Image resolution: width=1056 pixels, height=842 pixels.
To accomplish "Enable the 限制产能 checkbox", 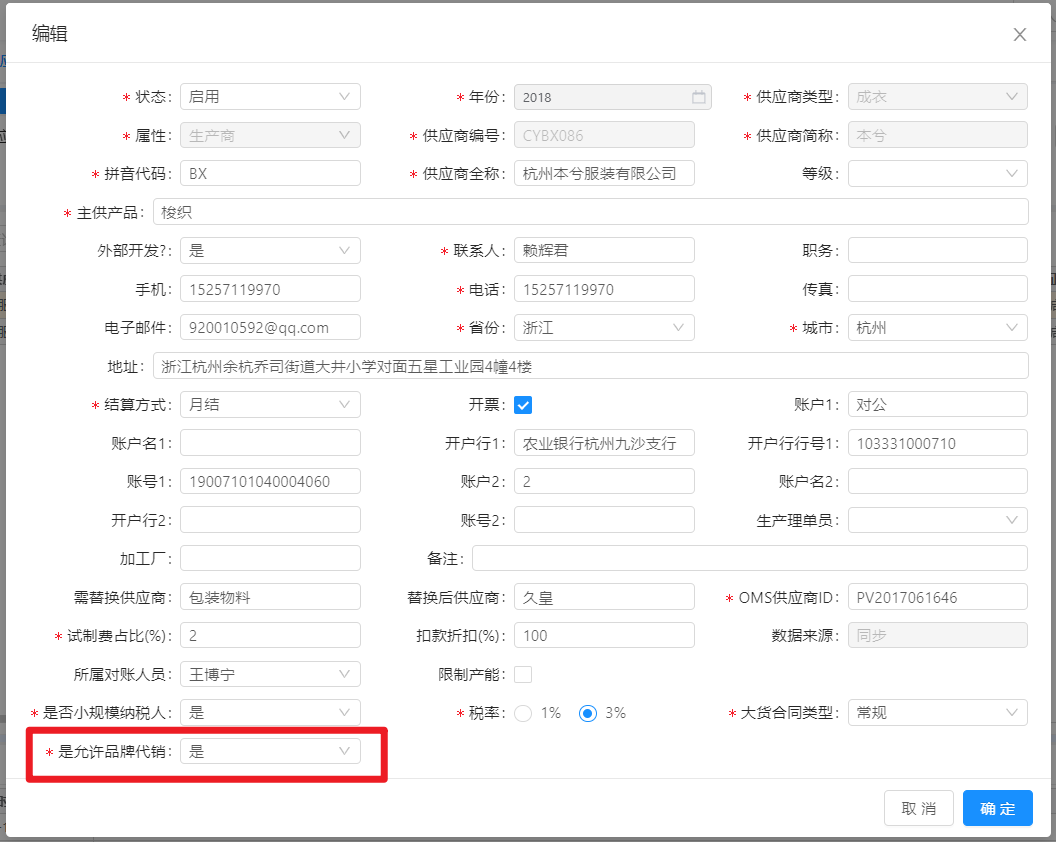I will (x=523, y=674).
